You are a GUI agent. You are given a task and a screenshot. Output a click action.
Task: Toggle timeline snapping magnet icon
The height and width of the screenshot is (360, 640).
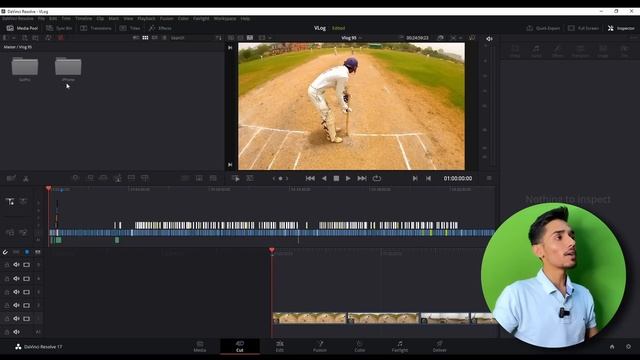[5, 252]
